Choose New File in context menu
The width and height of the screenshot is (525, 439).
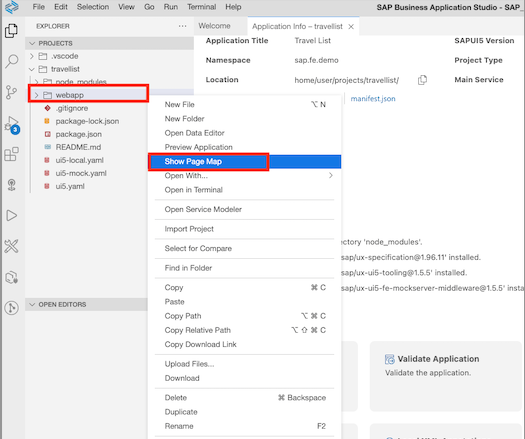click(x=244, y=104)
